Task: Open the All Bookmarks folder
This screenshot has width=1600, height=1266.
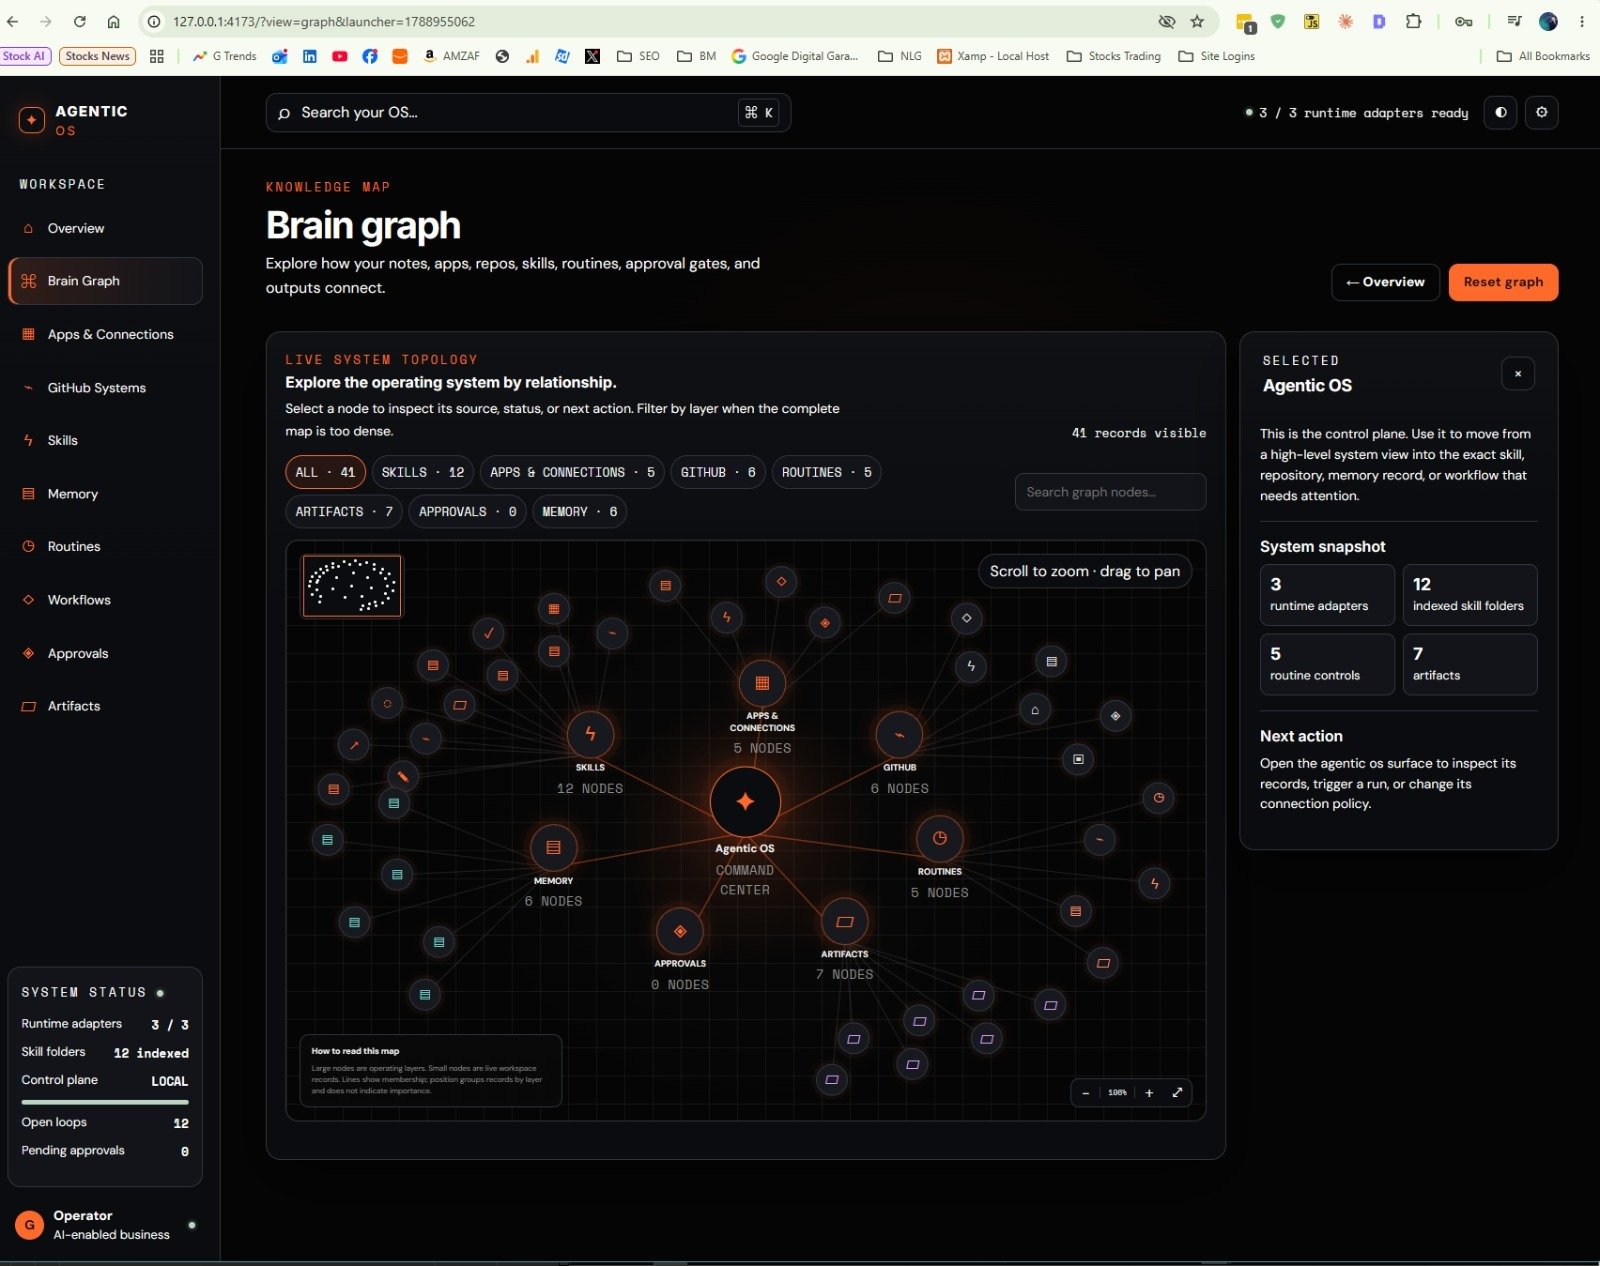Action: click(x=1543, y=56)
